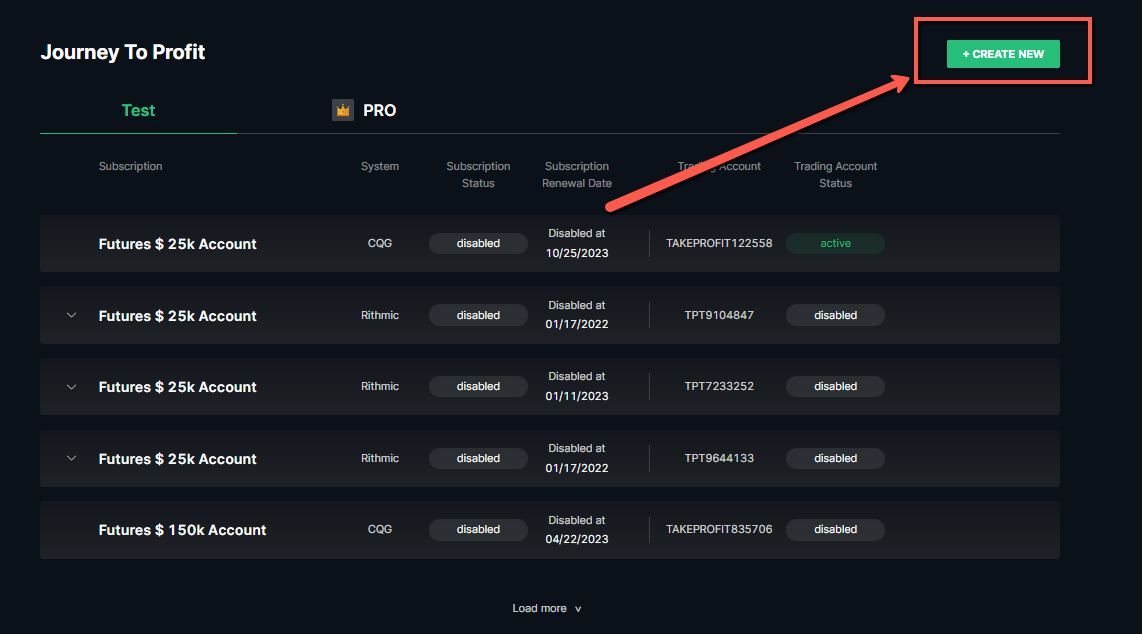Click the System column header
1142x634 pixels.
tap(380, 166)
